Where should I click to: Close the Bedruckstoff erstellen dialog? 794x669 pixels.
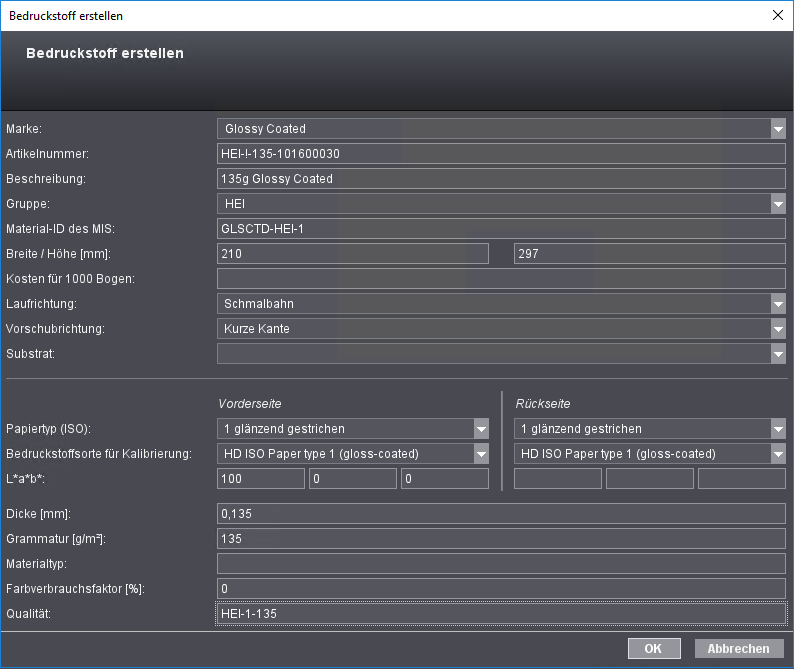(778, 15)
